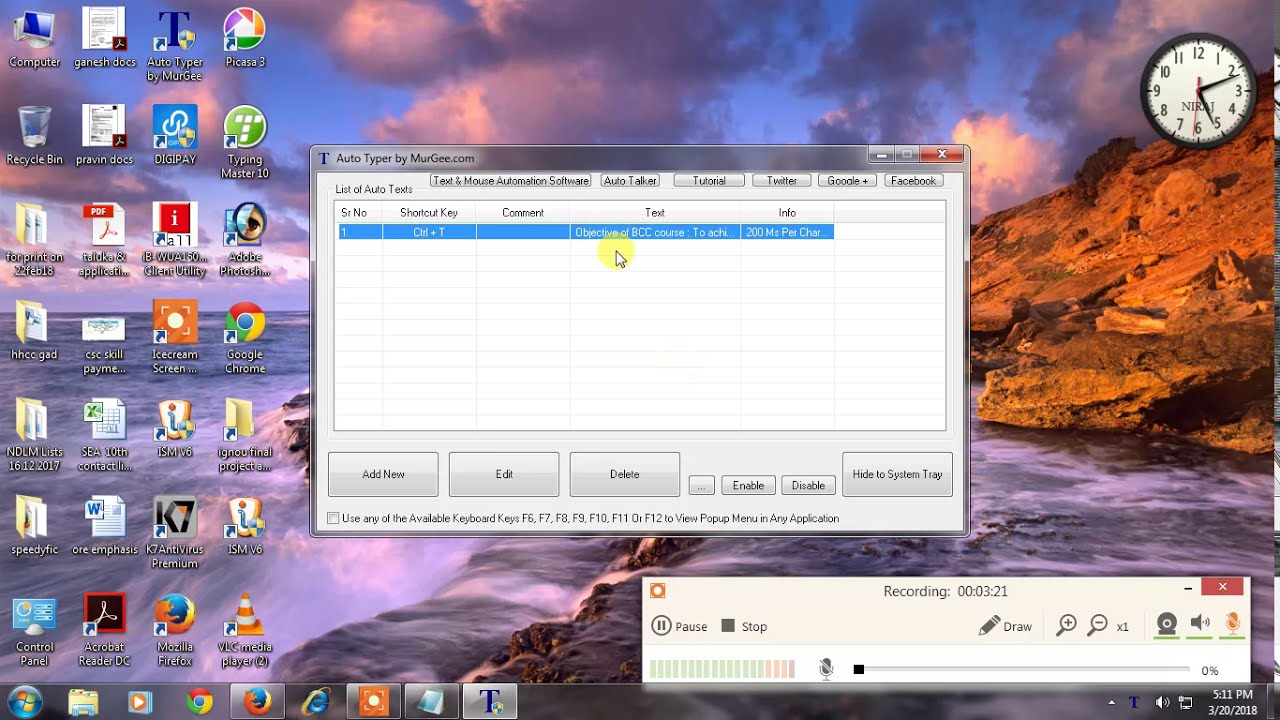Click the zoom out magnifier in recorder
The width and height of the screenshot is (1280, 720).
click(1098, 626)
